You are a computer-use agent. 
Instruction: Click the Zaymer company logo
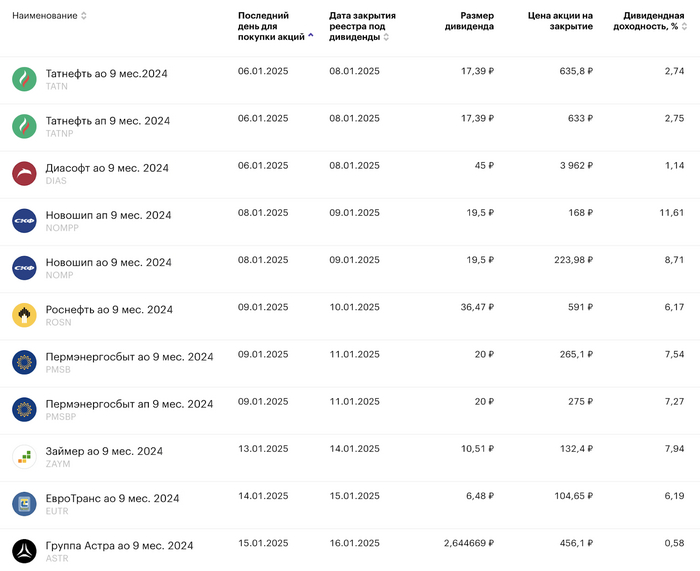[24, 457]
